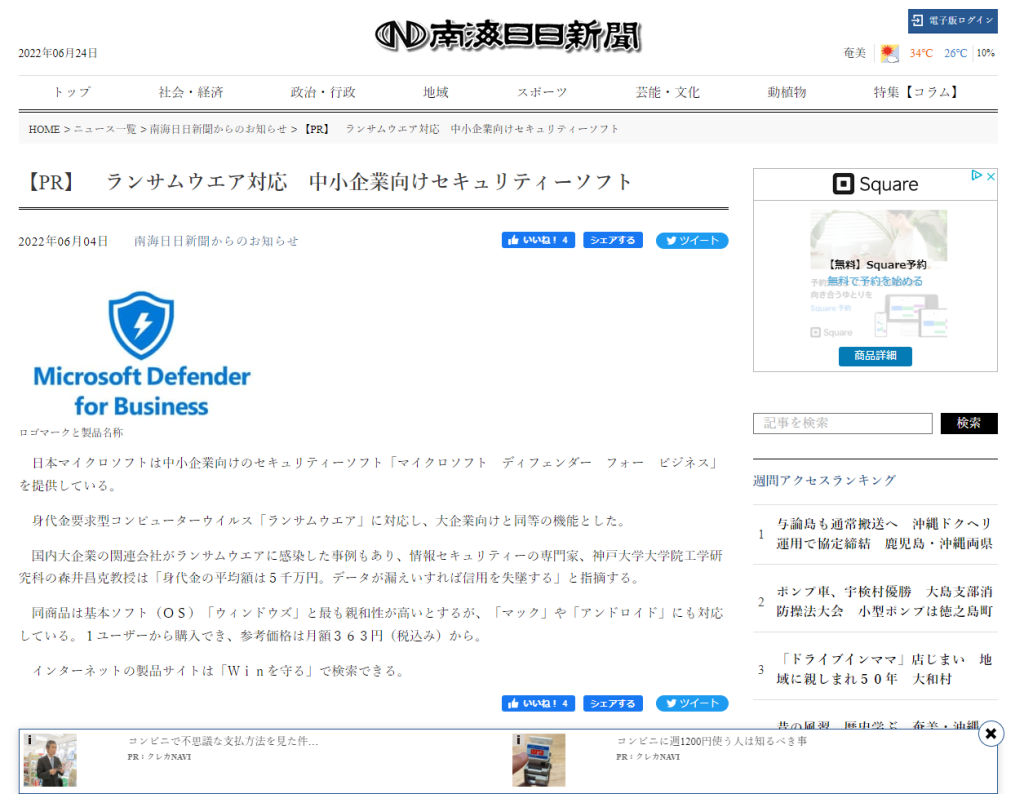
Task: Click the ロゴマークと製品名称 image caption
Action: pyautogui.click(x=71, y=433)
